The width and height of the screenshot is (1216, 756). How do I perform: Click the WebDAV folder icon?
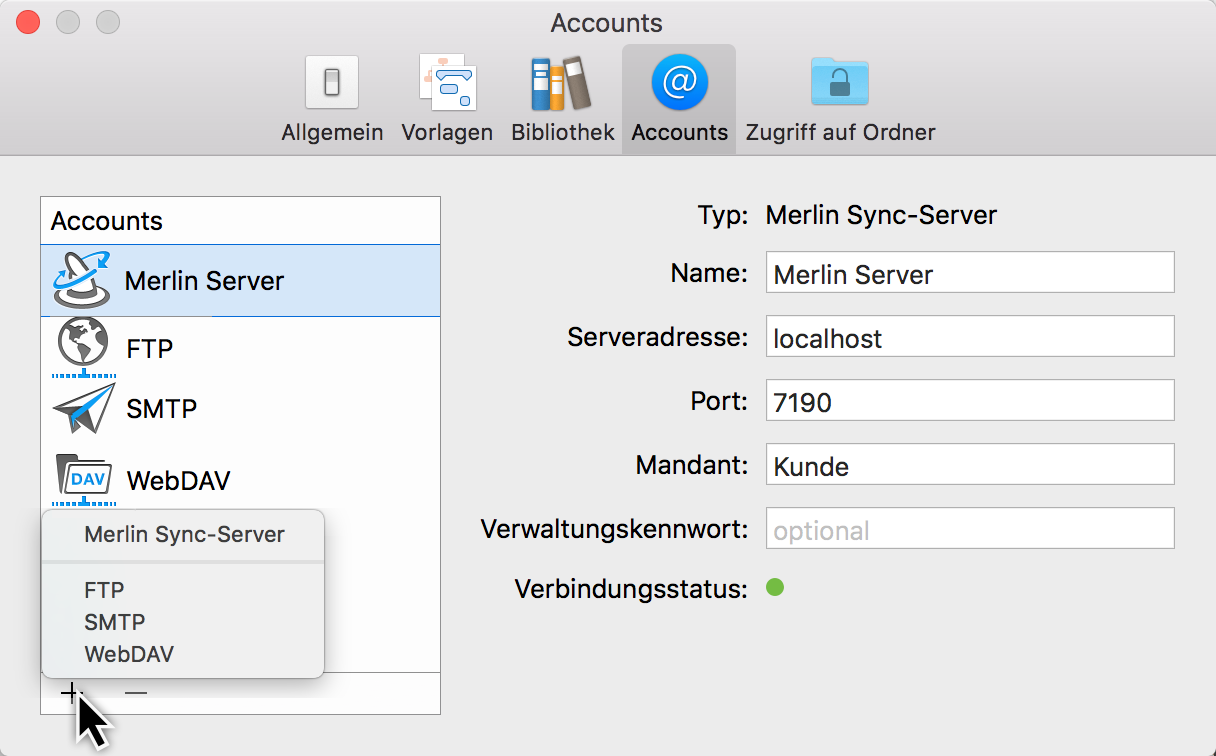pos(84,480)
